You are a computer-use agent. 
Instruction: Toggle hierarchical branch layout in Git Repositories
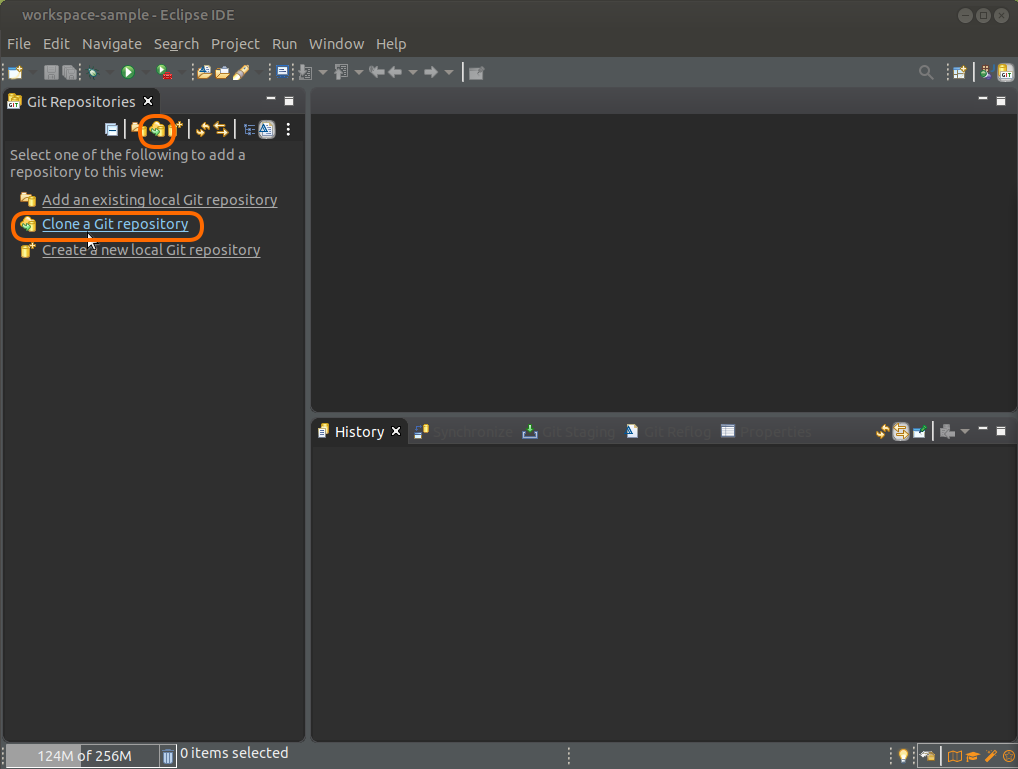[x=249, y=129]
